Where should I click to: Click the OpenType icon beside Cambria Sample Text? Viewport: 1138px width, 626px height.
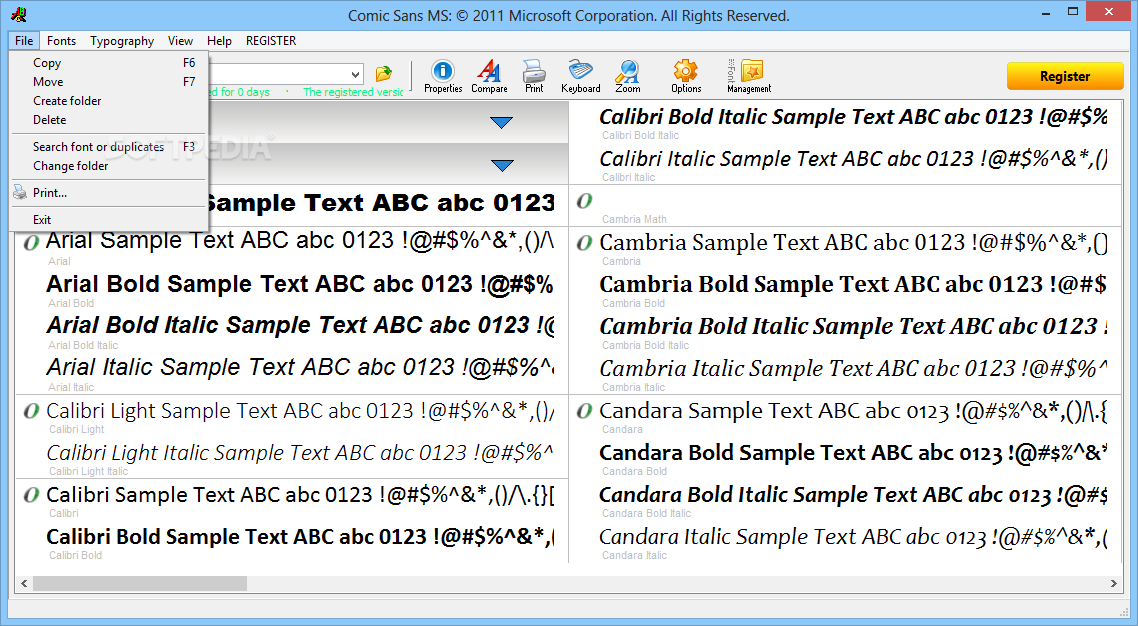tap(584, 243)
